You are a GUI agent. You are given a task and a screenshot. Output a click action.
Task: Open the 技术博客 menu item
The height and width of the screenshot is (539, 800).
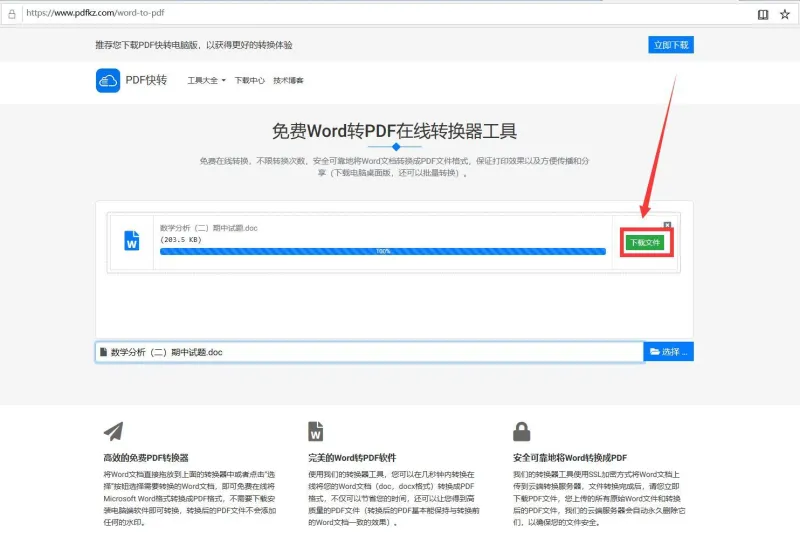288,80
